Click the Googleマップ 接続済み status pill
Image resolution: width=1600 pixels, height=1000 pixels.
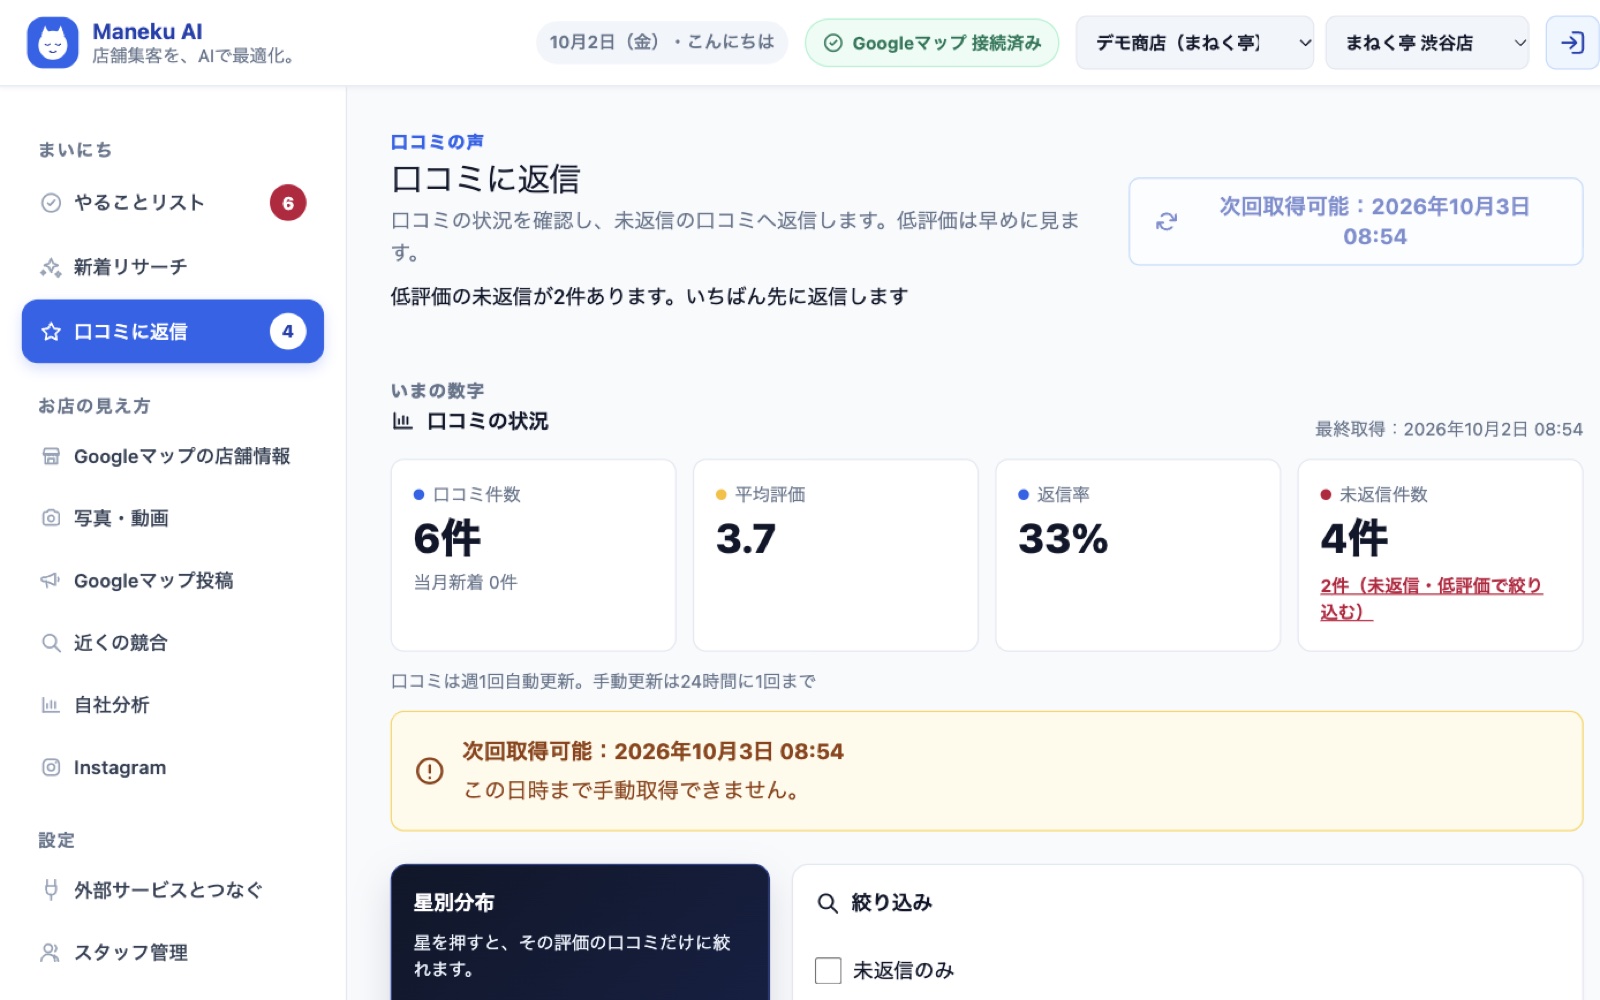point(932,43)
